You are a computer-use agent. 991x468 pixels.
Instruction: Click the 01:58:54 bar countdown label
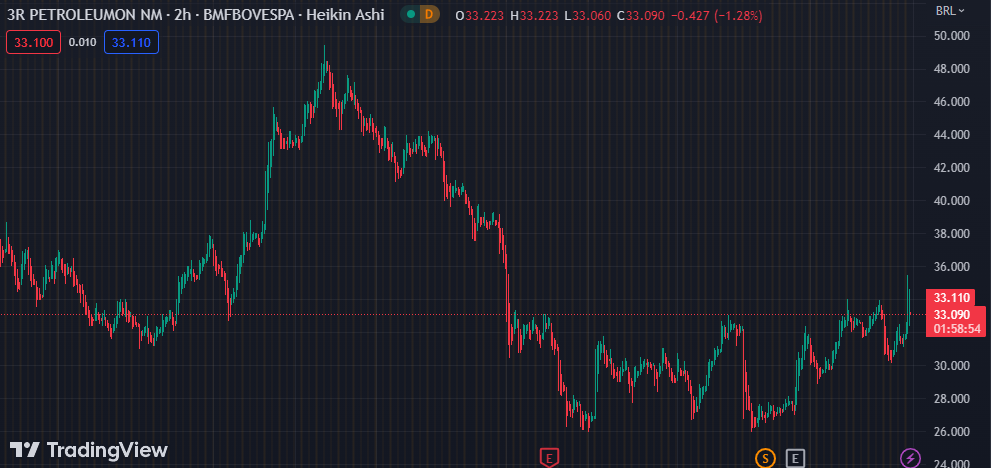point(956,329)
